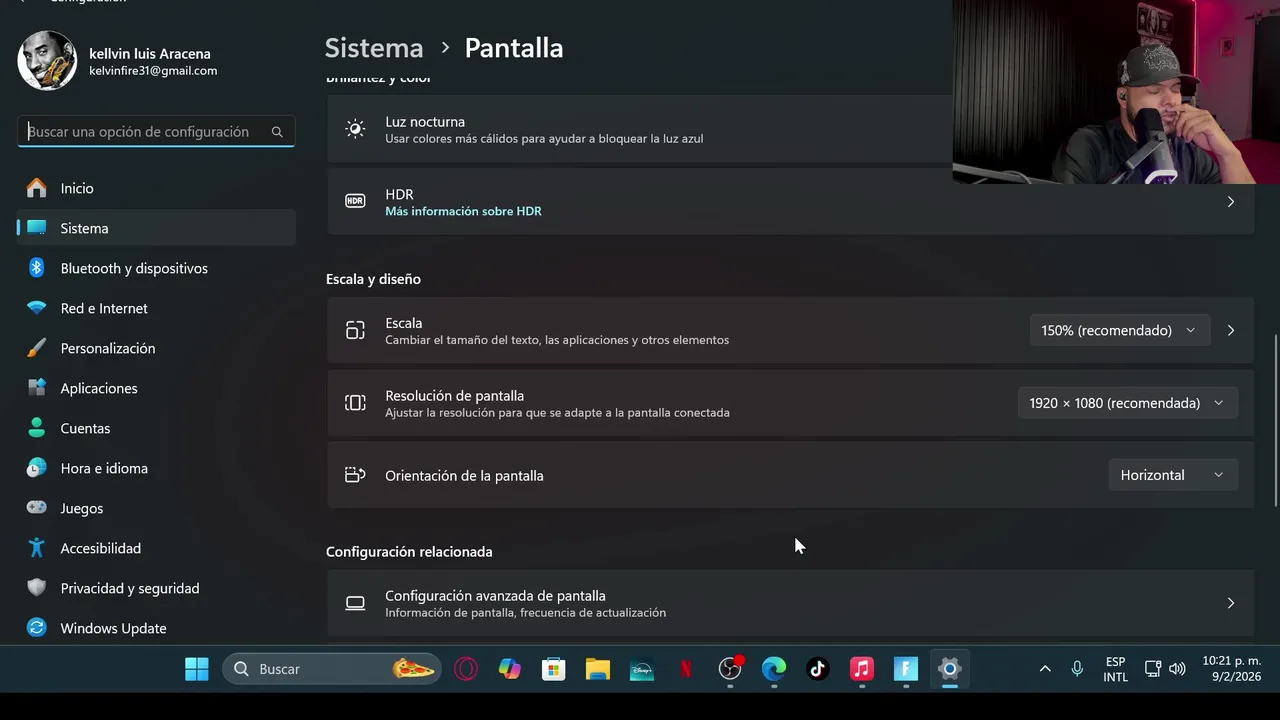Screen dimensions: 1280x720
Task: Click the HDR badge icon
Action: click(355, 201)
